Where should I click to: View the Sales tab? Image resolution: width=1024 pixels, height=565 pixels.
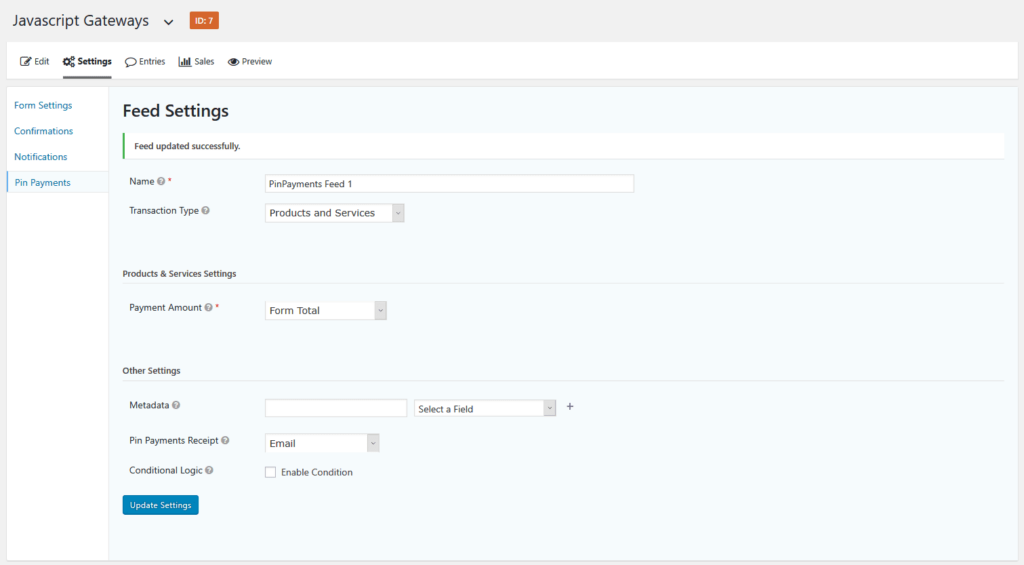click(x=196, y=61)
